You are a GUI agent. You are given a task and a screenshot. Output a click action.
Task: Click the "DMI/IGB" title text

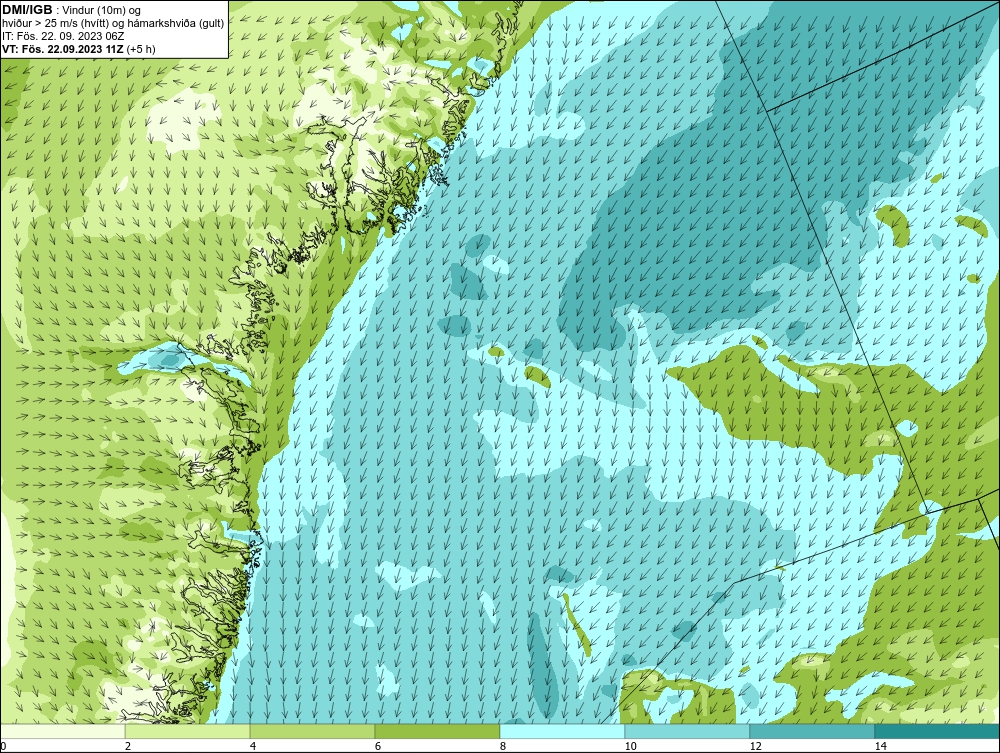pos(27,10)
